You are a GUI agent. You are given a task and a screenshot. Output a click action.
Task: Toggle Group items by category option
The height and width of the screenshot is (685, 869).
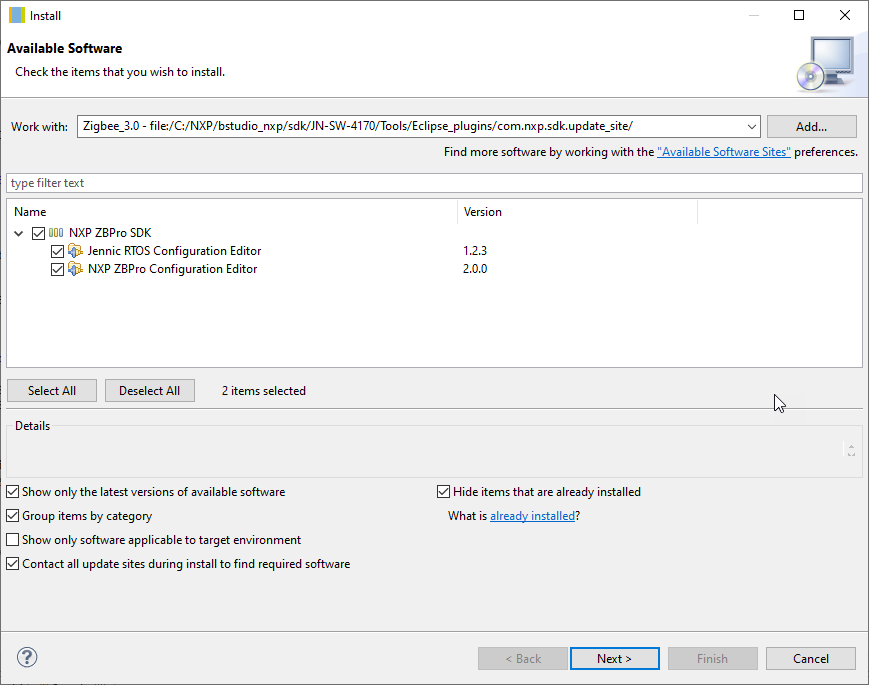13,516
